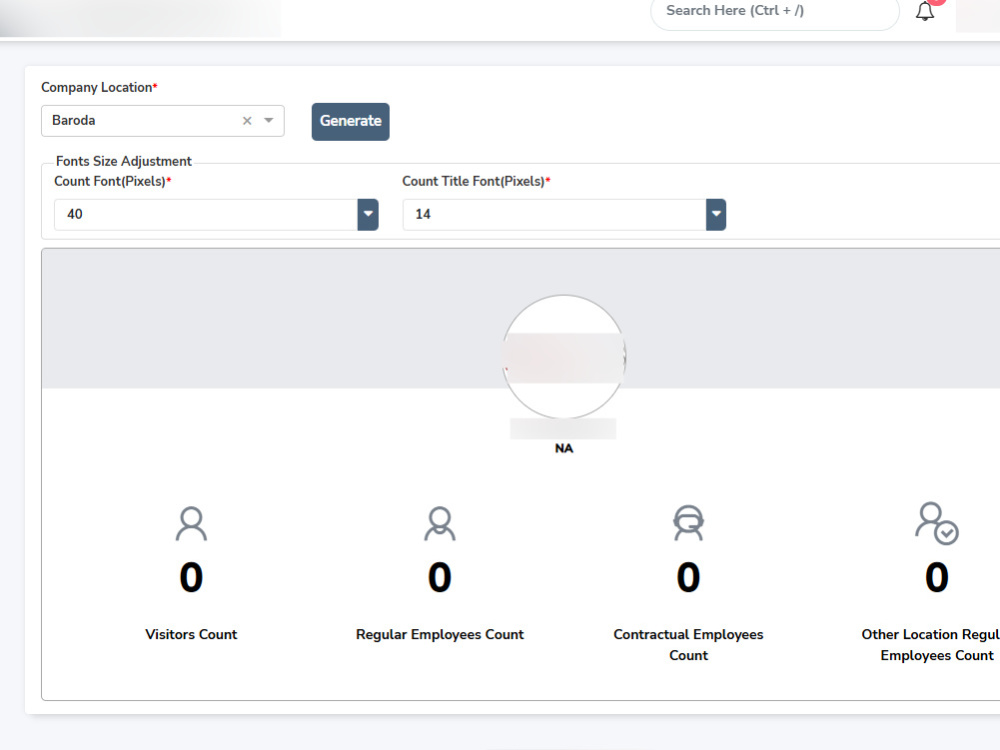Click the Count Title Font field showing 14
The height and width of the screenshot is (750, 1000).
pyautogui.click(x=554, y=214)
